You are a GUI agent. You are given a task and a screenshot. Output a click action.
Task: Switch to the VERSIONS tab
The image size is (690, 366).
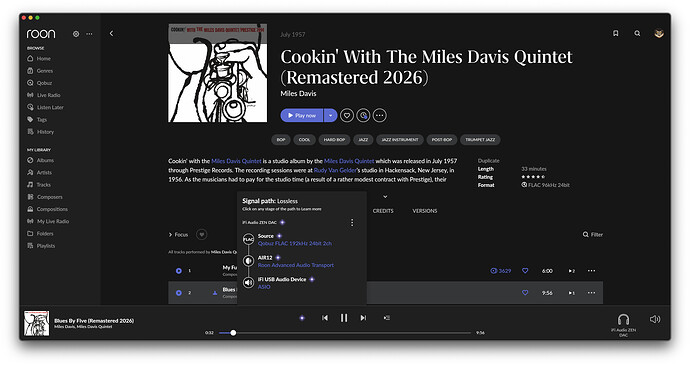[x=425, y=211]
